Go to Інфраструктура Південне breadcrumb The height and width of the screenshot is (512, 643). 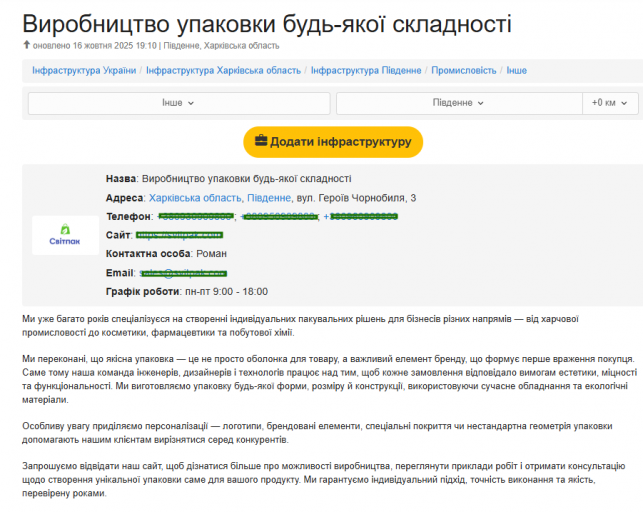coord(366,71)
